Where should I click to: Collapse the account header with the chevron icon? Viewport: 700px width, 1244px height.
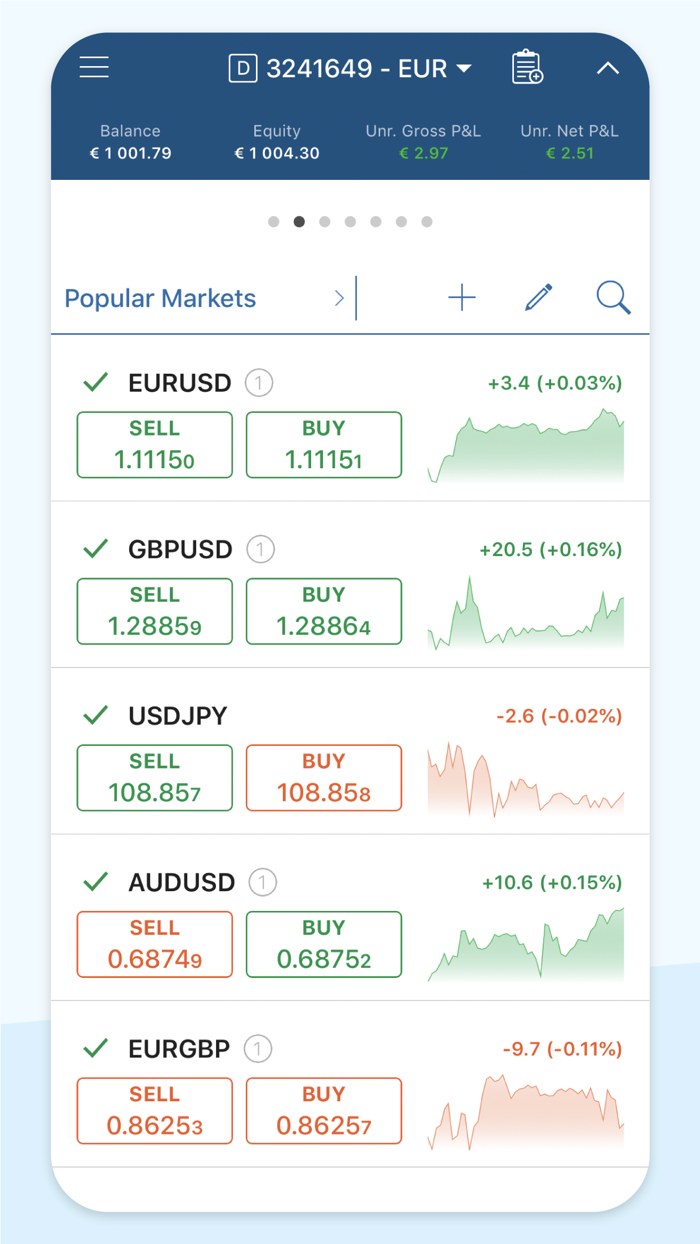(608, 68)
